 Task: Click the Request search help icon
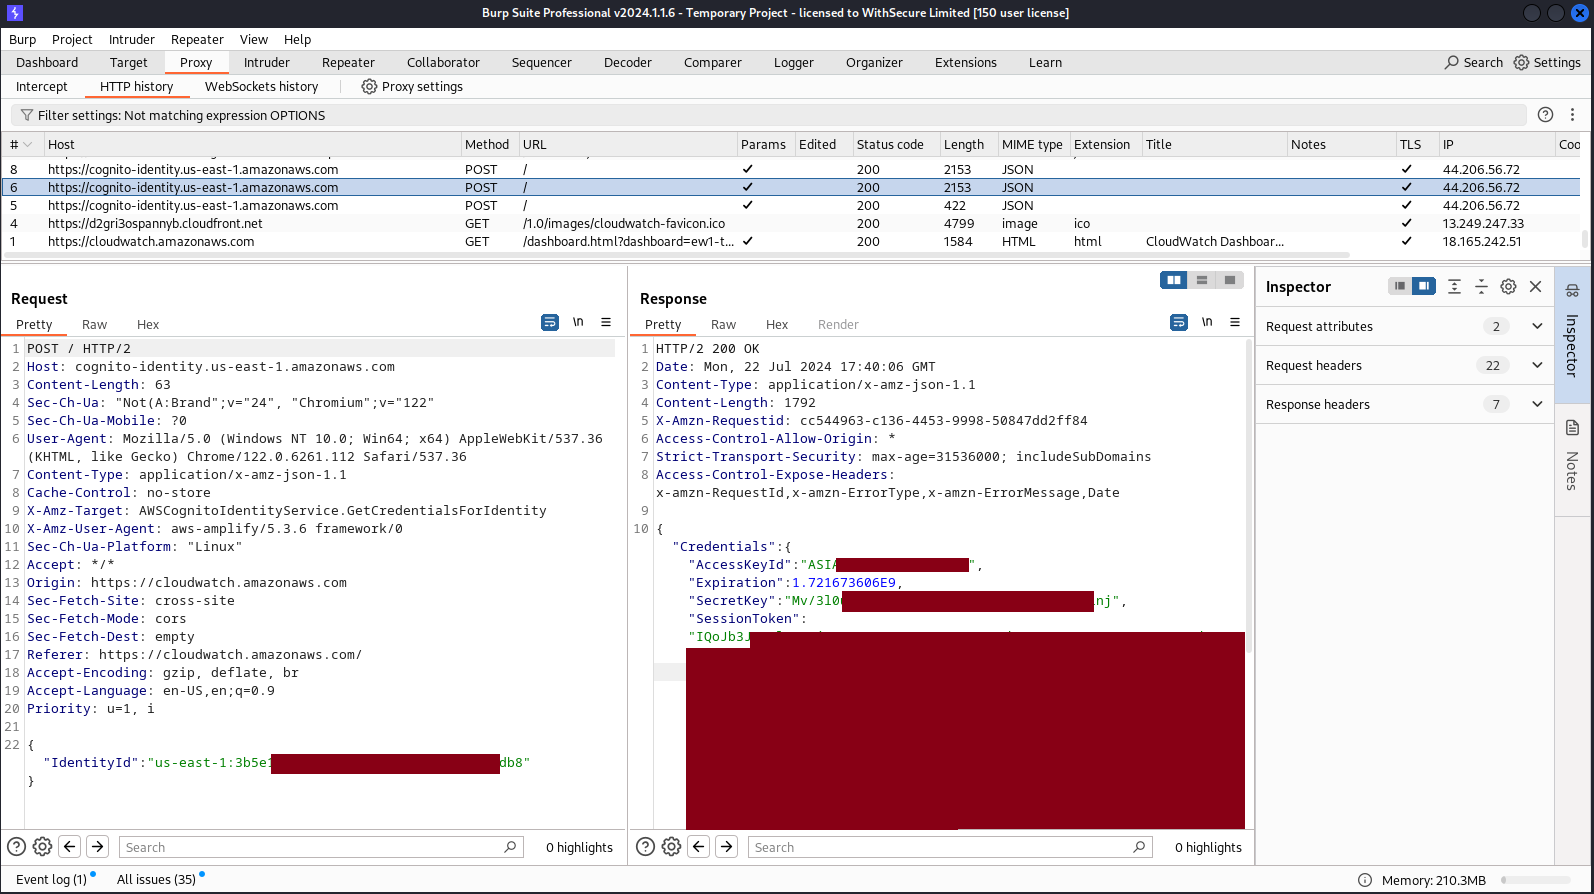coord(17,847)
